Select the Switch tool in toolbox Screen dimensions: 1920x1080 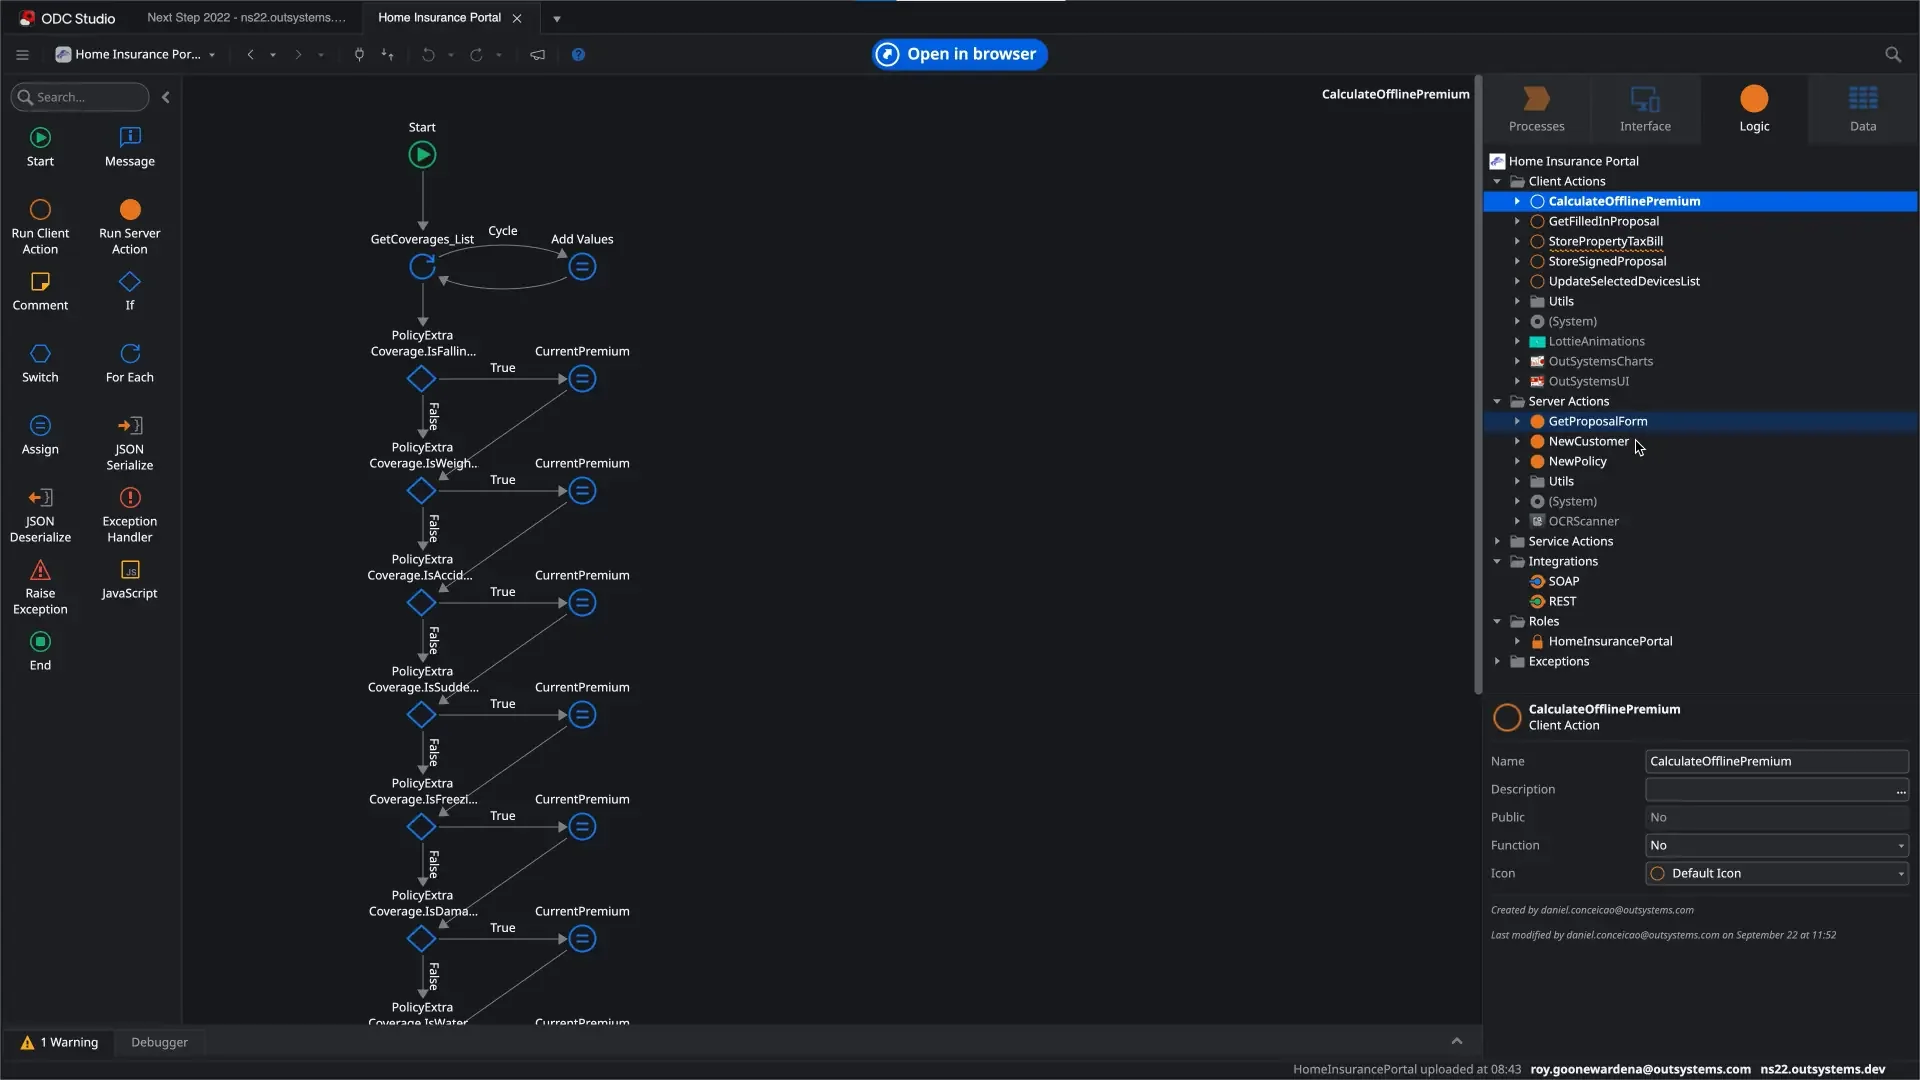(40, 362)
